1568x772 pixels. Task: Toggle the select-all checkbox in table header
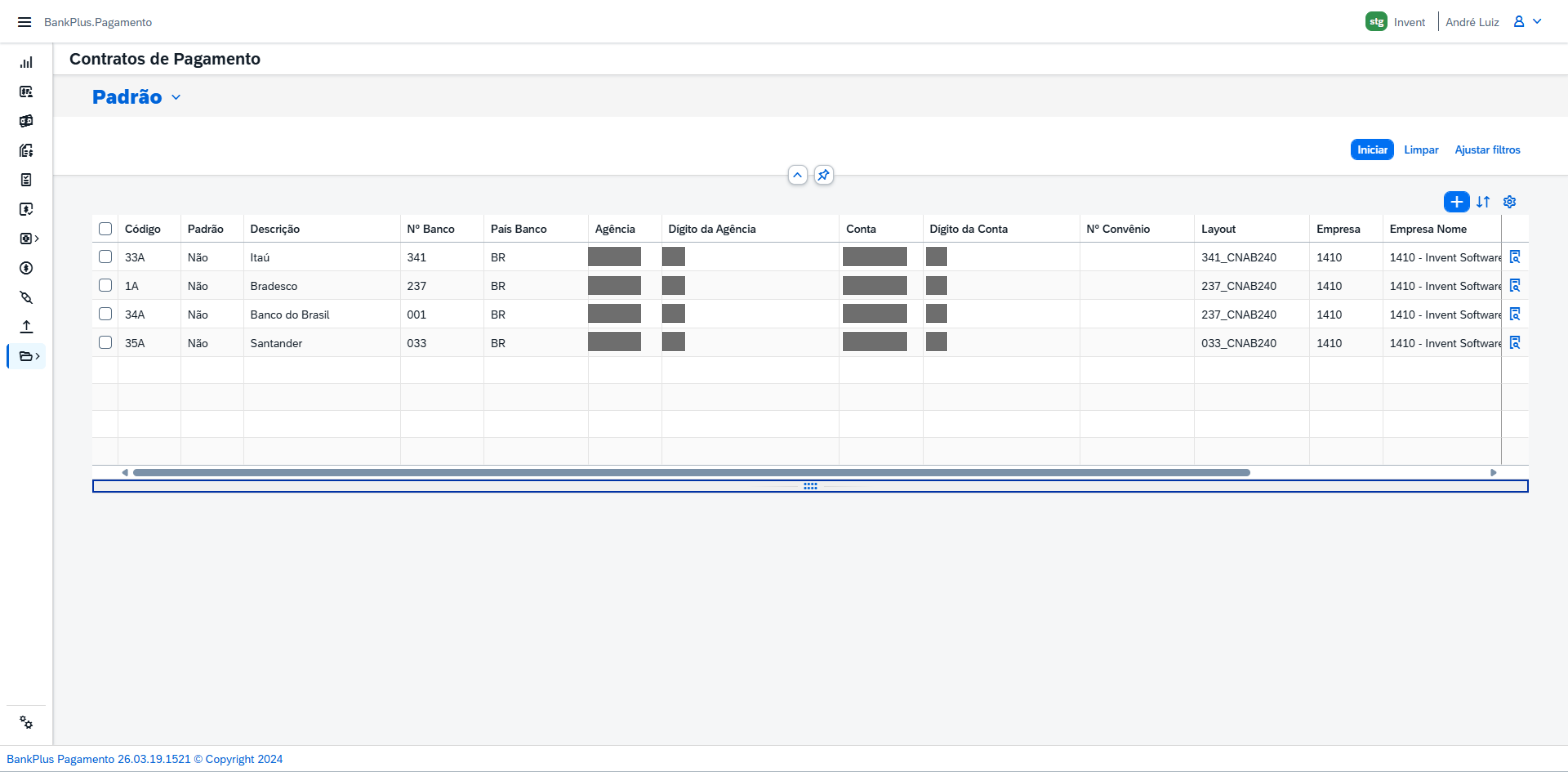coord(105,229)
